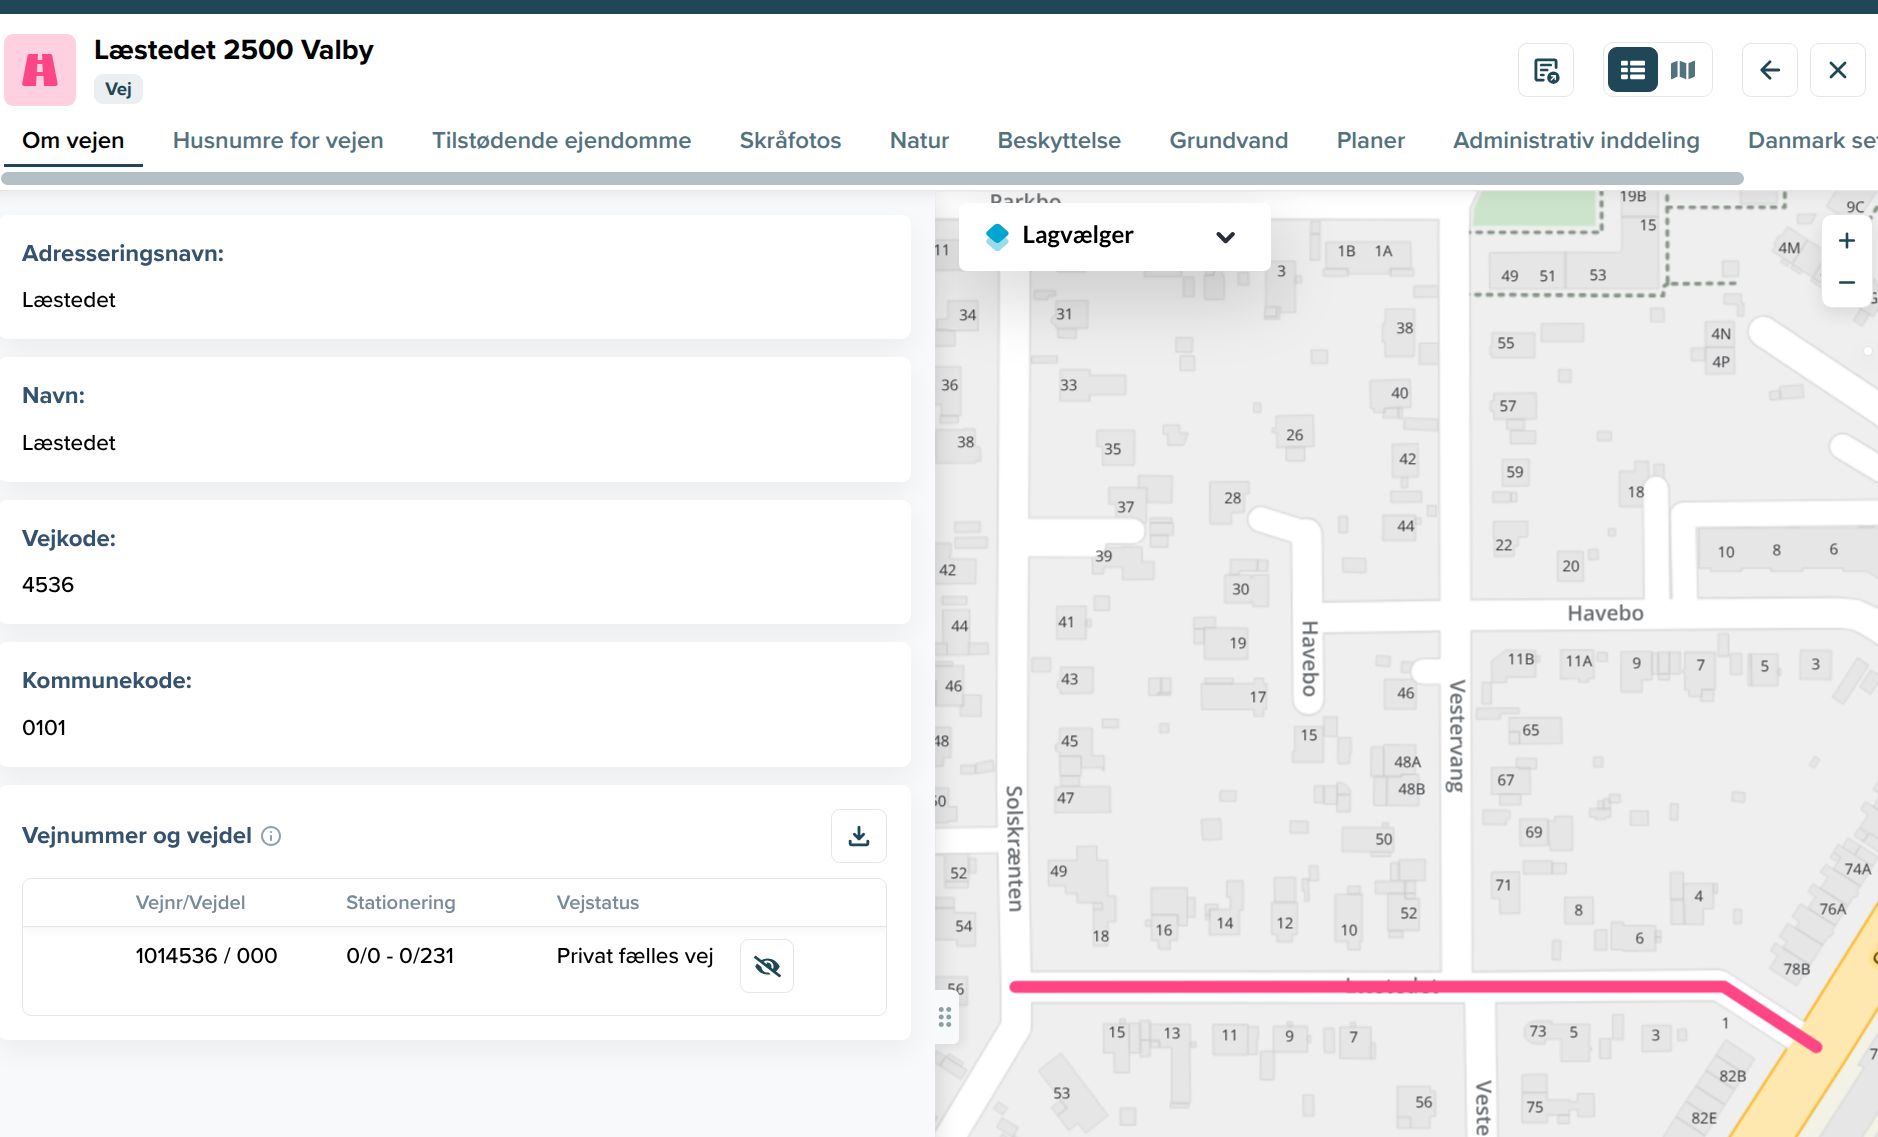Download the Vejnummer og vejdel table

859,836
